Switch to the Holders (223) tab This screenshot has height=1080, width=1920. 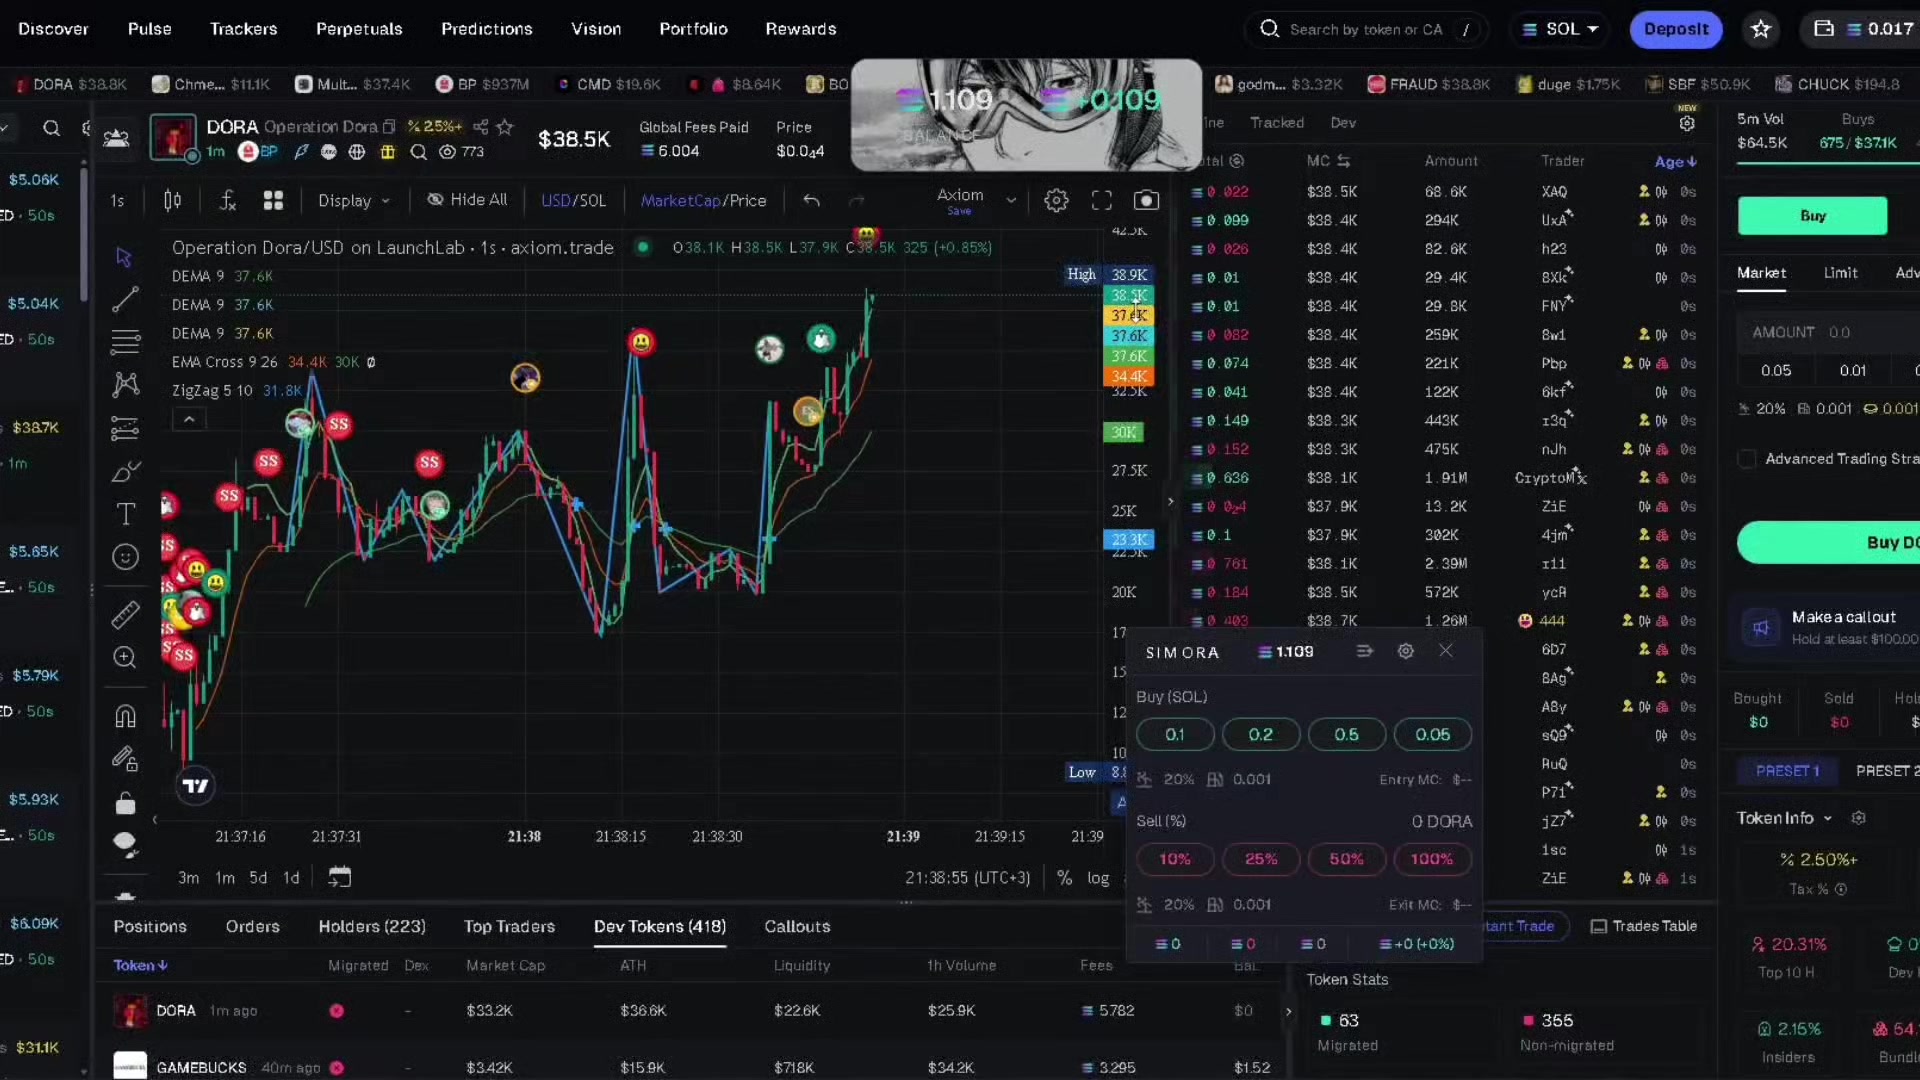[372, 926]
